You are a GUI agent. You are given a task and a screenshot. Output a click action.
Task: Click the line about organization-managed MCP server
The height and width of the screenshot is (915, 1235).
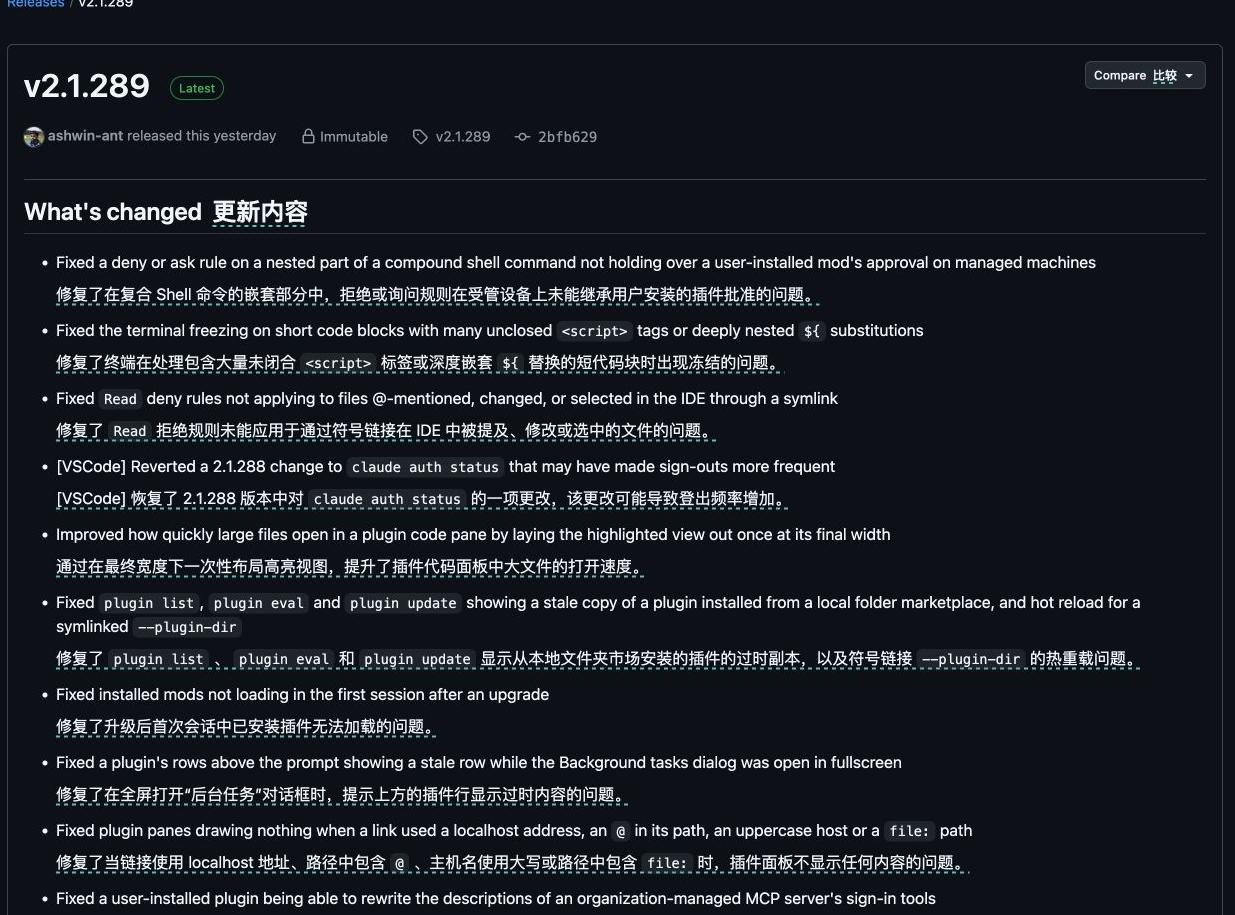coord(496,898)
